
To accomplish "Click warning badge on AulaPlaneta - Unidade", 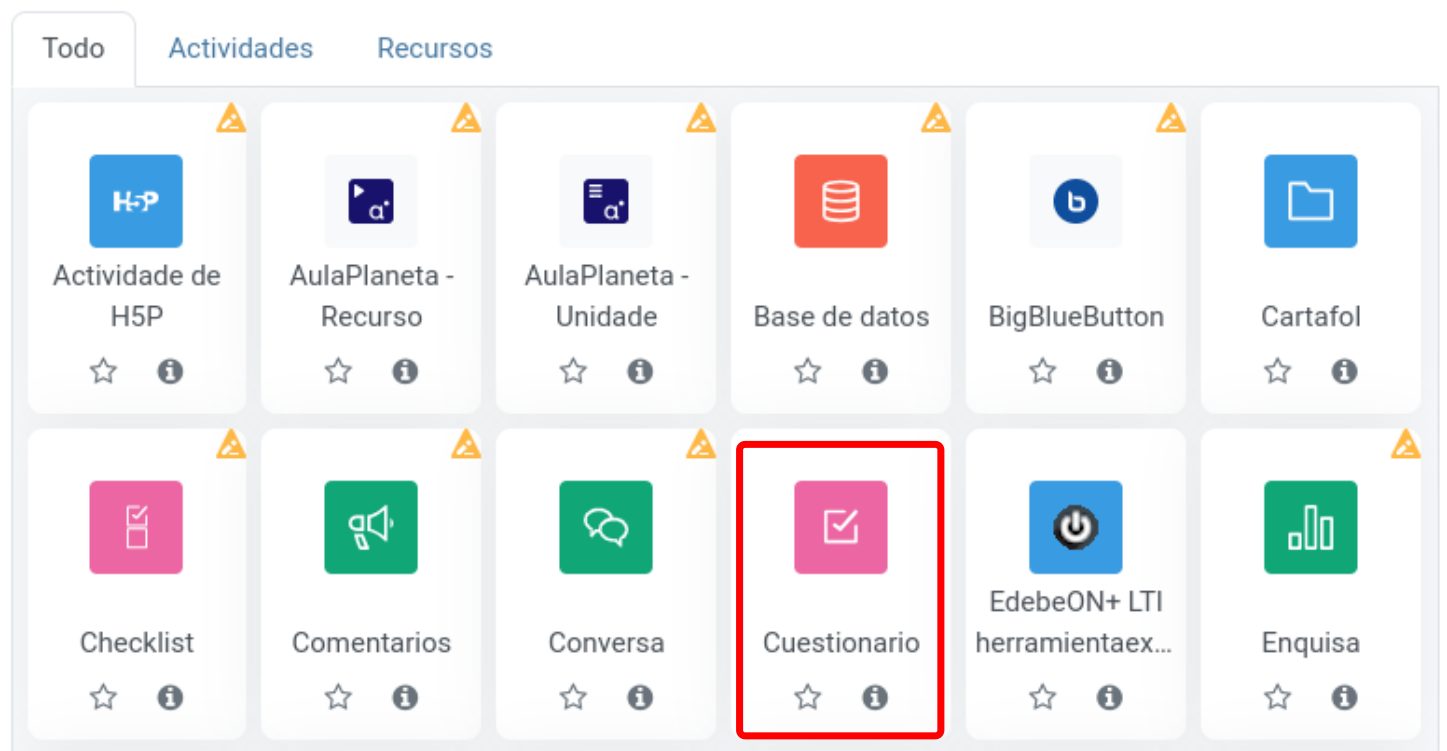I will tap(701, 119).
